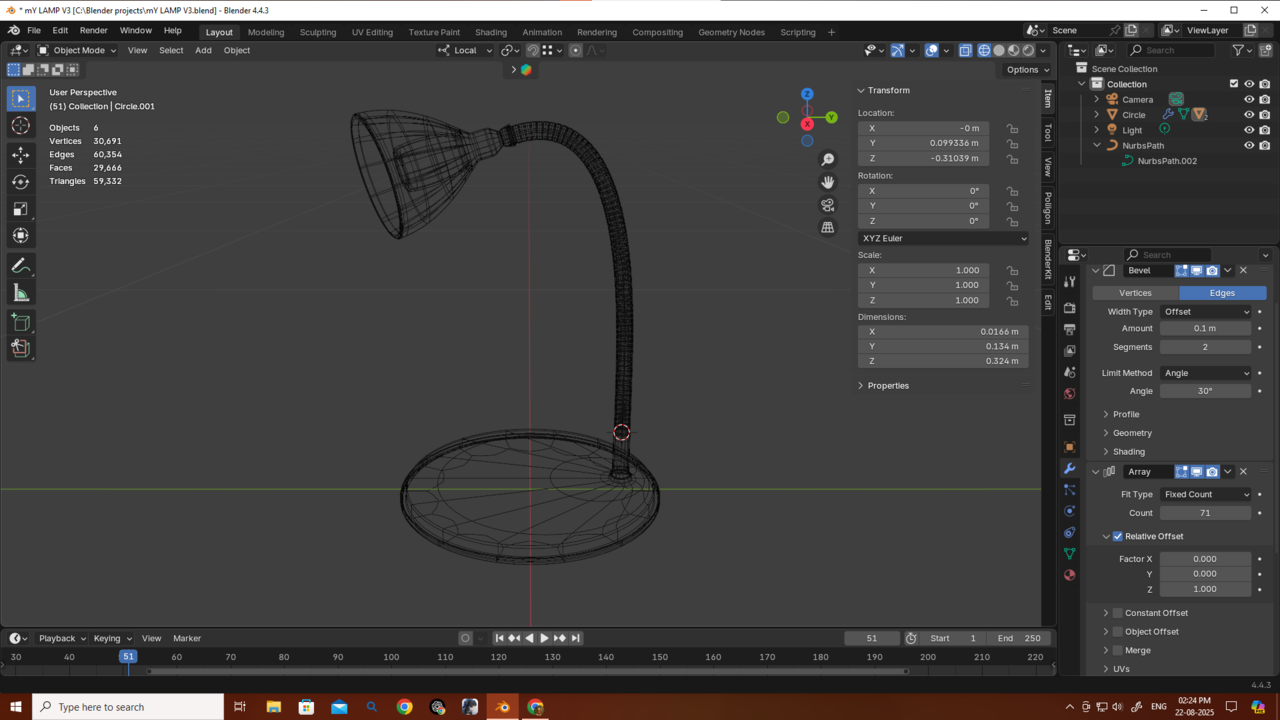Expand the Profile section of Bevel
The image size is (1280, 720).
click(x=1126, y=414)
